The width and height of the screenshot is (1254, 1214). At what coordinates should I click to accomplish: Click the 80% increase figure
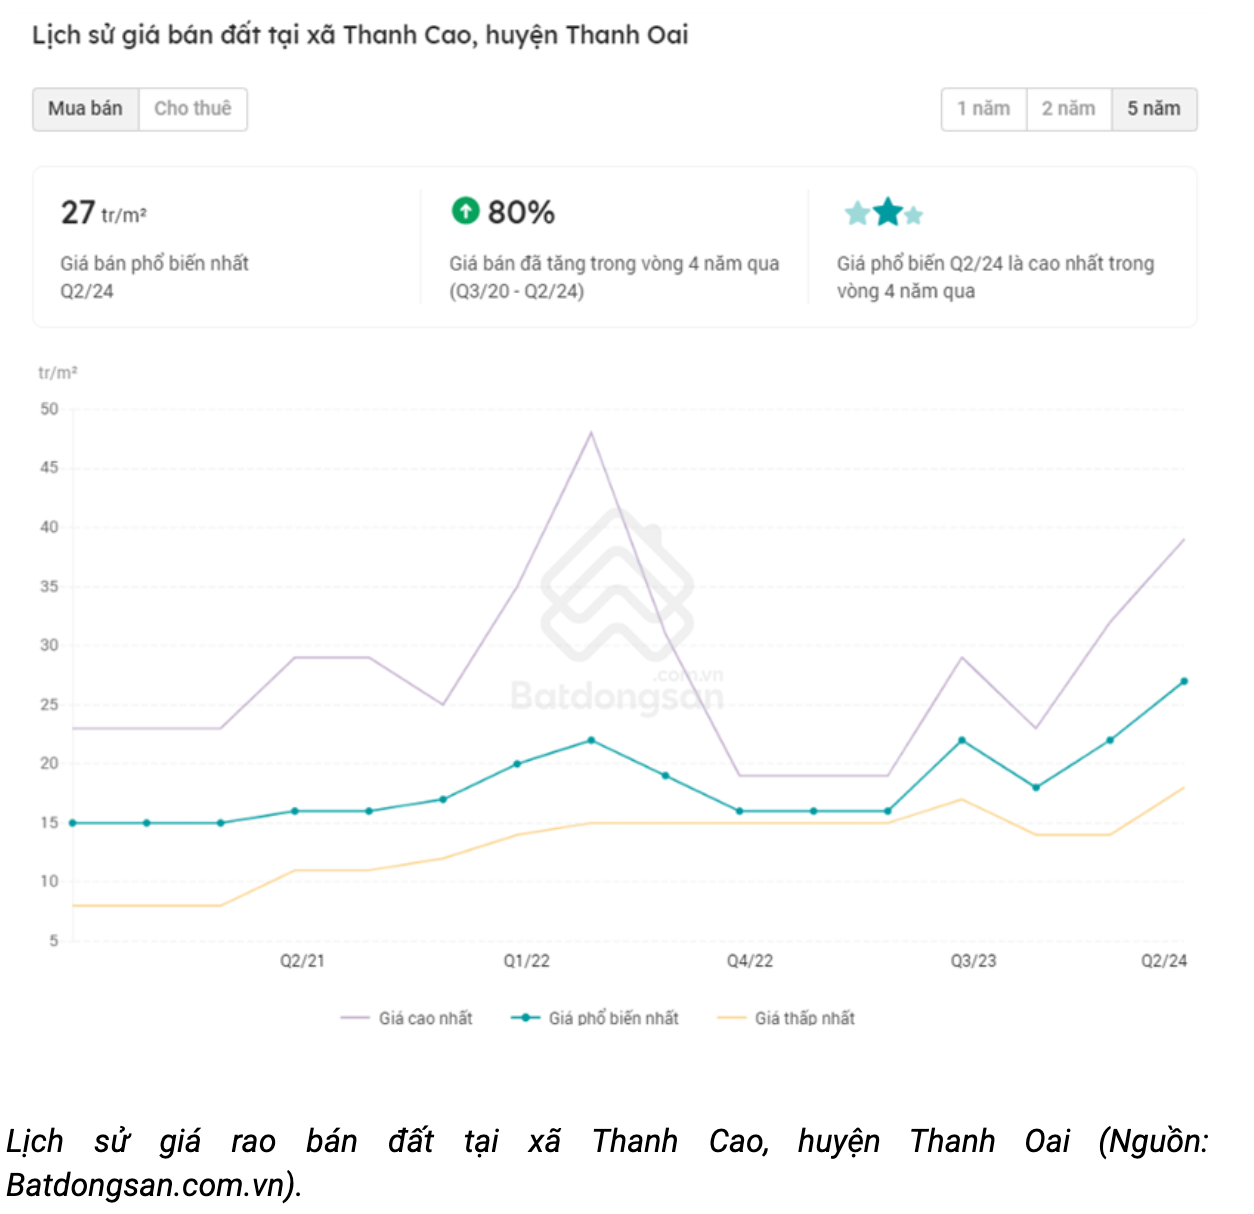pyautogui.click(x=521, y=212)
